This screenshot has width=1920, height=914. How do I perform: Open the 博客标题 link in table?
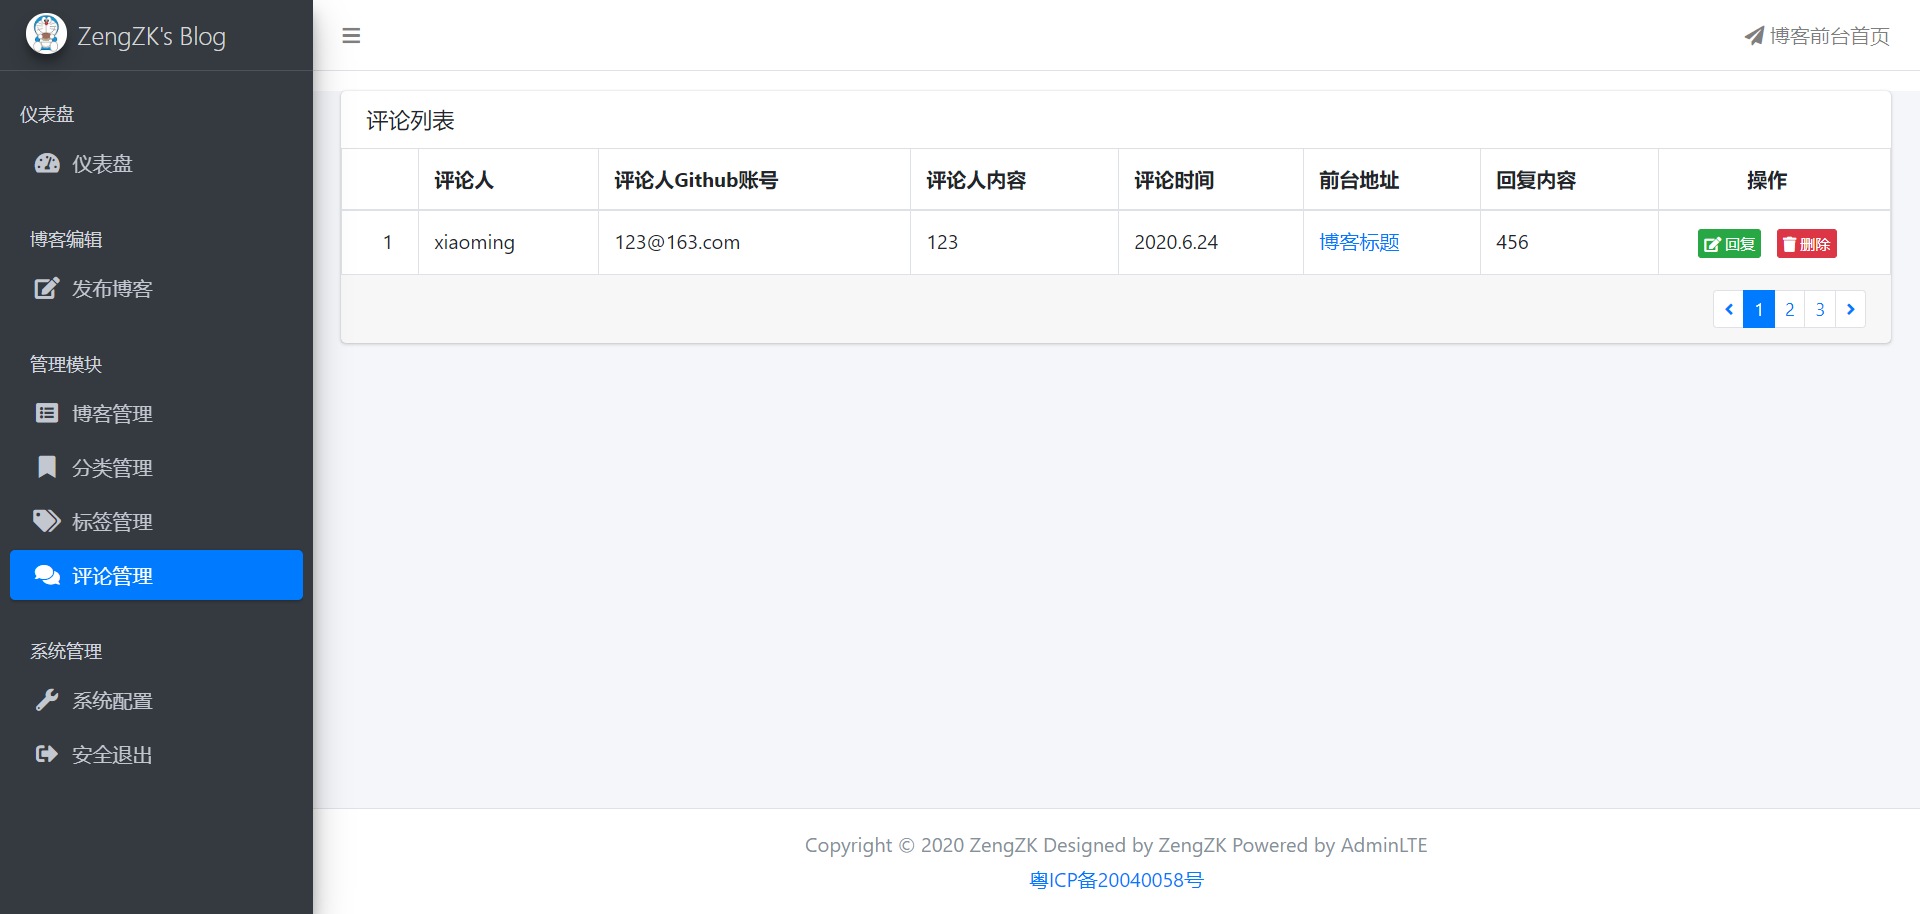[x=1359, y=242]
